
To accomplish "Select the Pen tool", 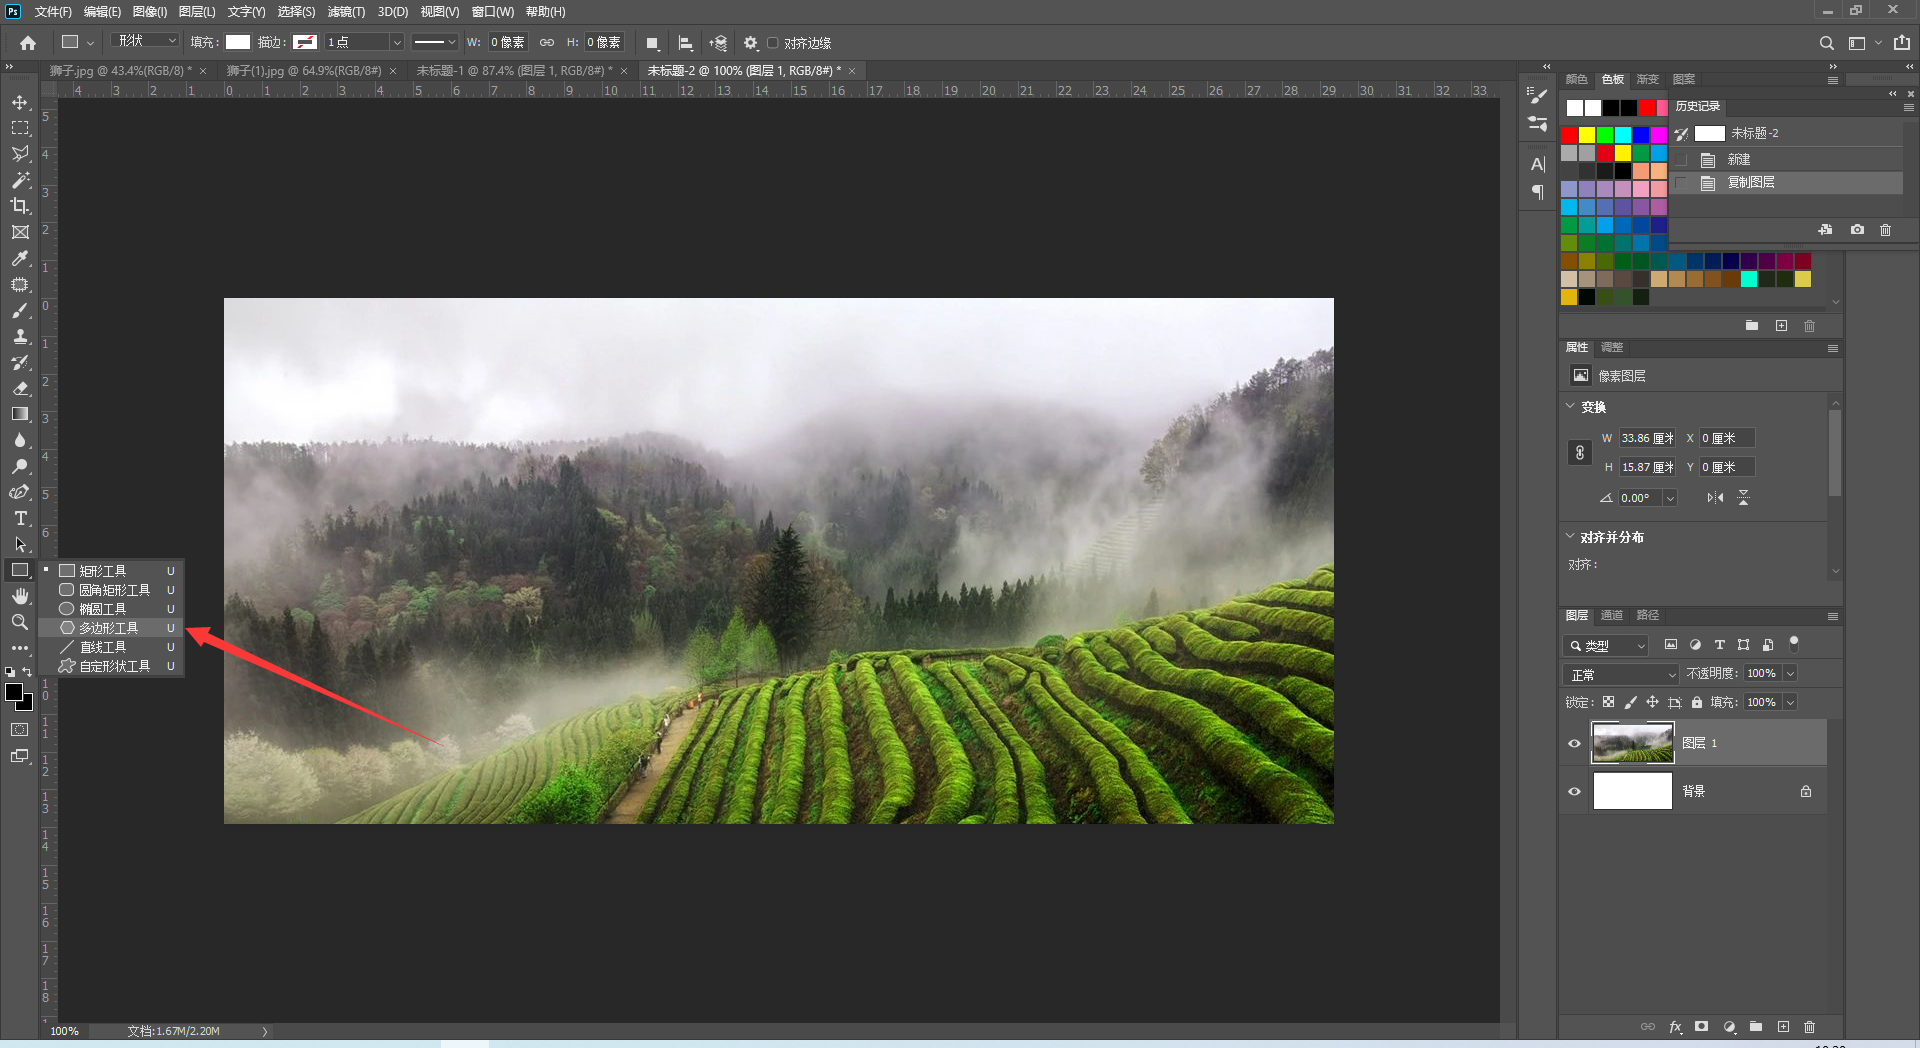I will pos(20,492).
